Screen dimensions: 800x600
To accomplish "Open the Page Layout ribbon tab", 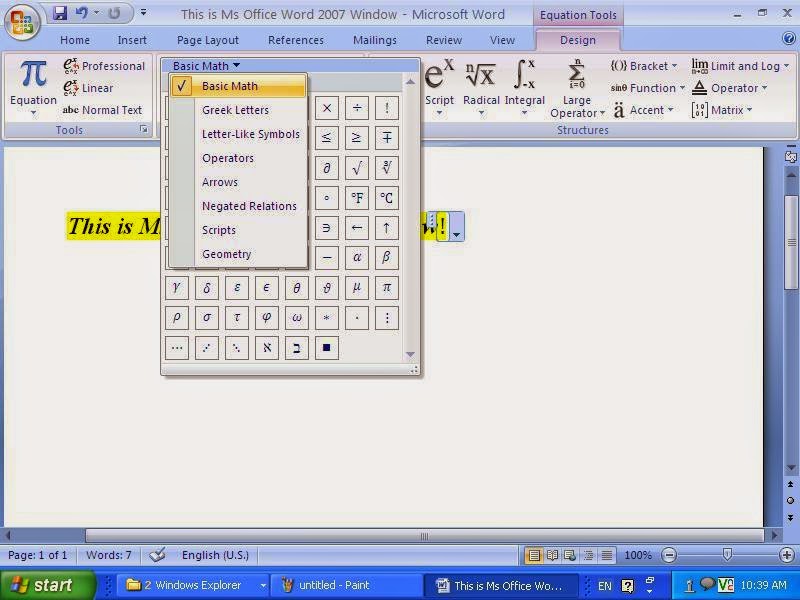I will click(x=208, y=40).
